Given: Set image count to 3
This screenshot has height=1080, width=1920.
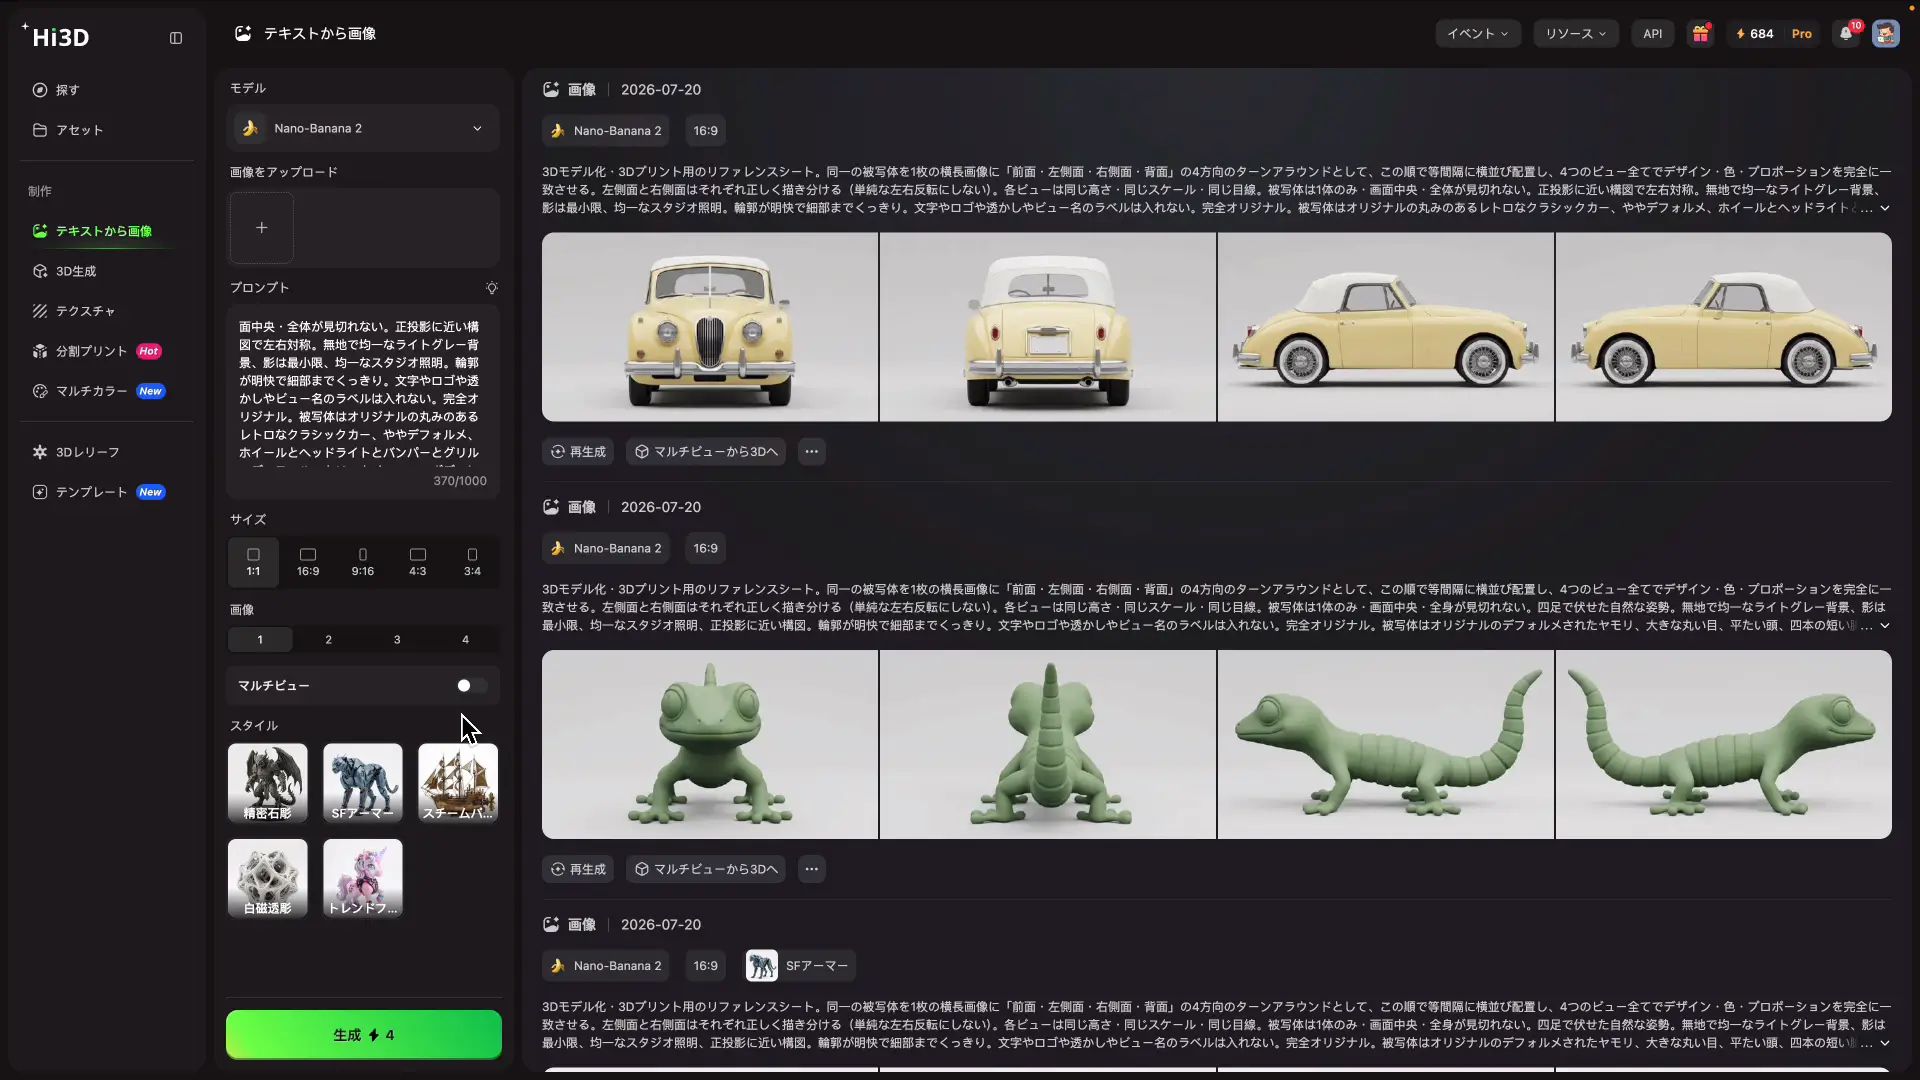Looking at the screenshot, I should tap(397, 640).
